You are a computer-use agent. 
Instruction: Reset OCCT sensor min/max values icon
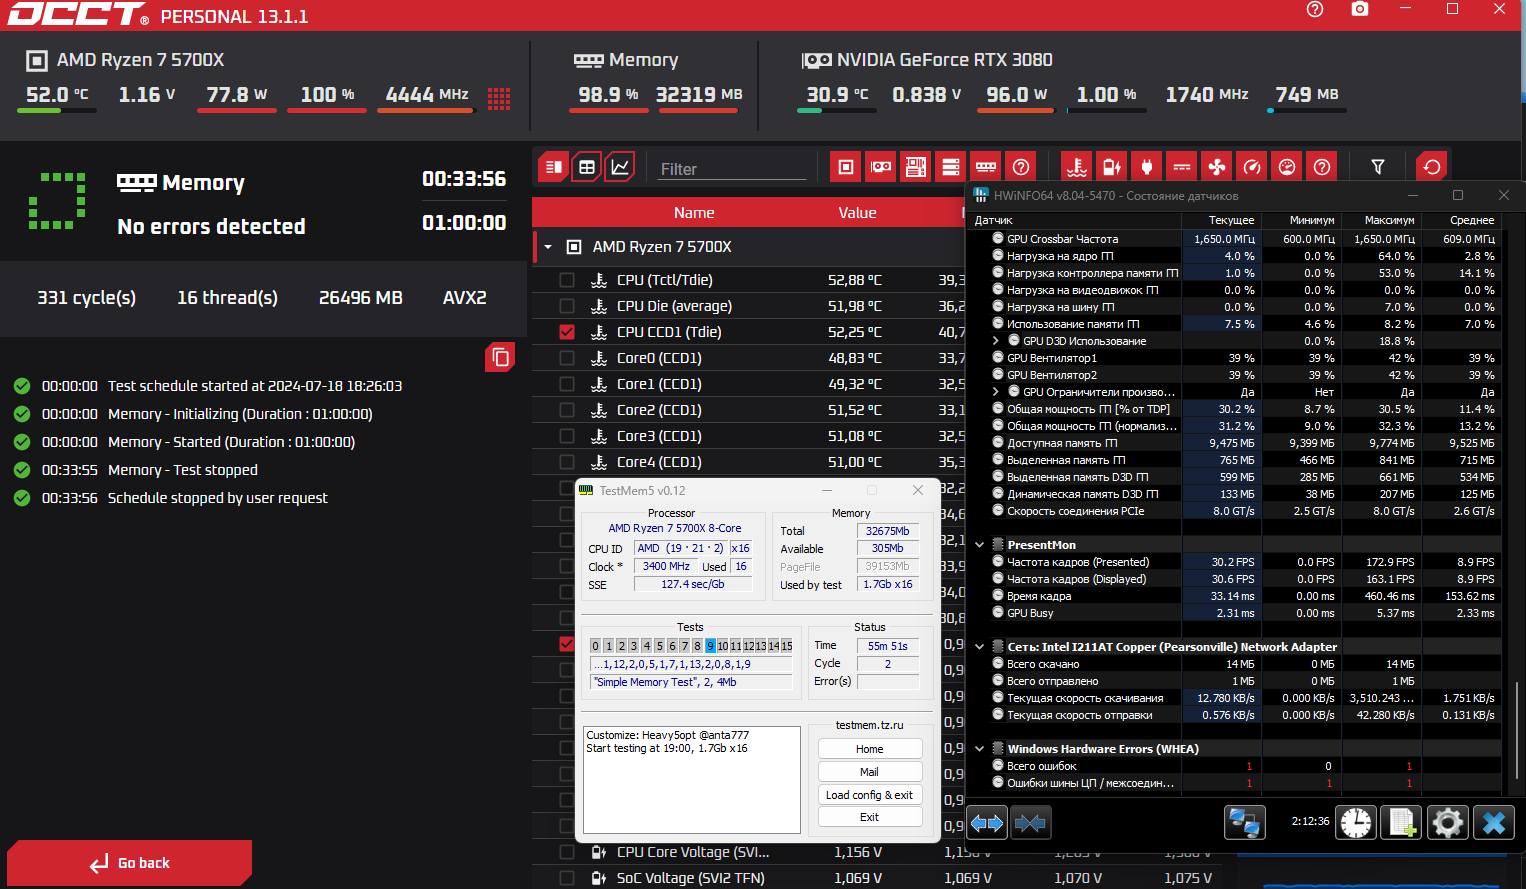(1432, 167)
